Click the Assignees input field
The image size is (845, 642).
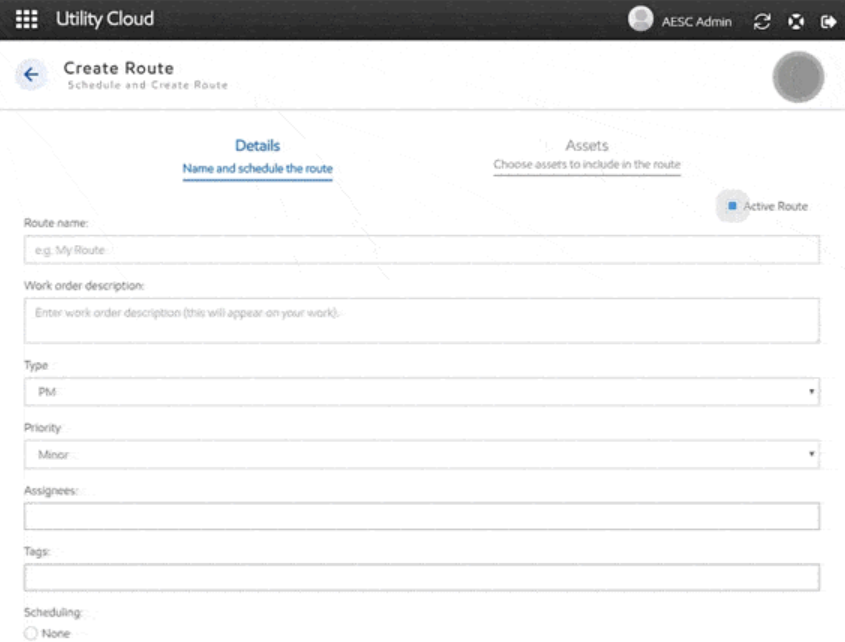tap(421, 516)
